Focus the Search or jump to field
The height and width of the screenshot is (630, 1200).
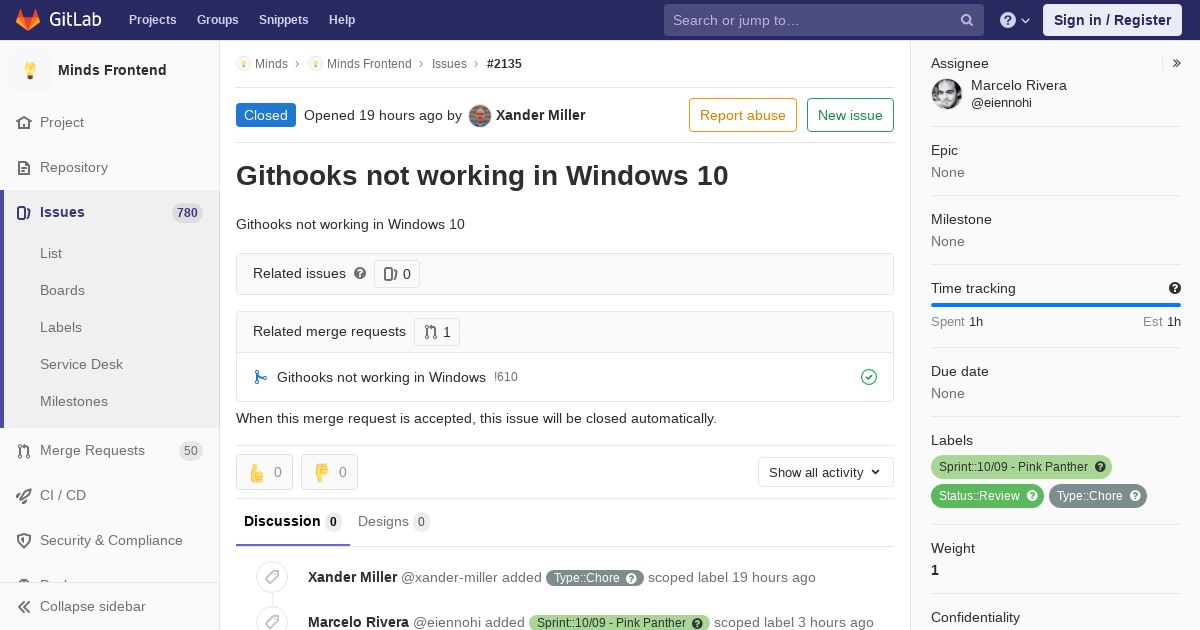[x=824, y=20]
